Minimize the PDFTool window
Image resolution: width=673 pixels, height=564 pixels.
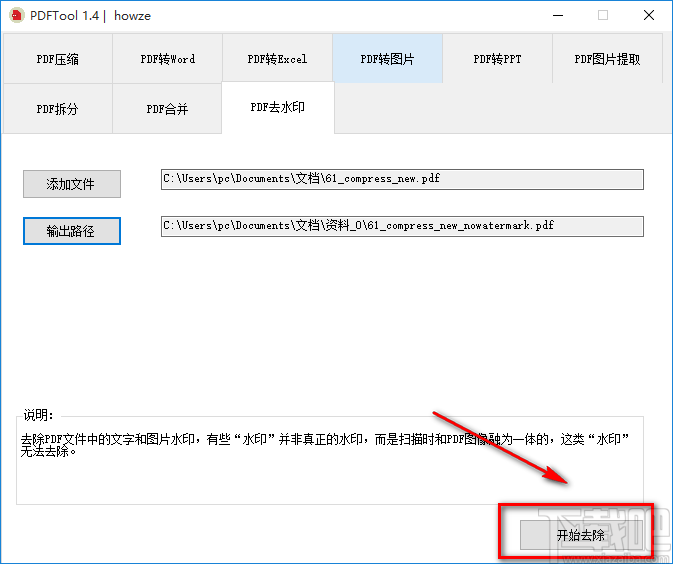(558, 15)
